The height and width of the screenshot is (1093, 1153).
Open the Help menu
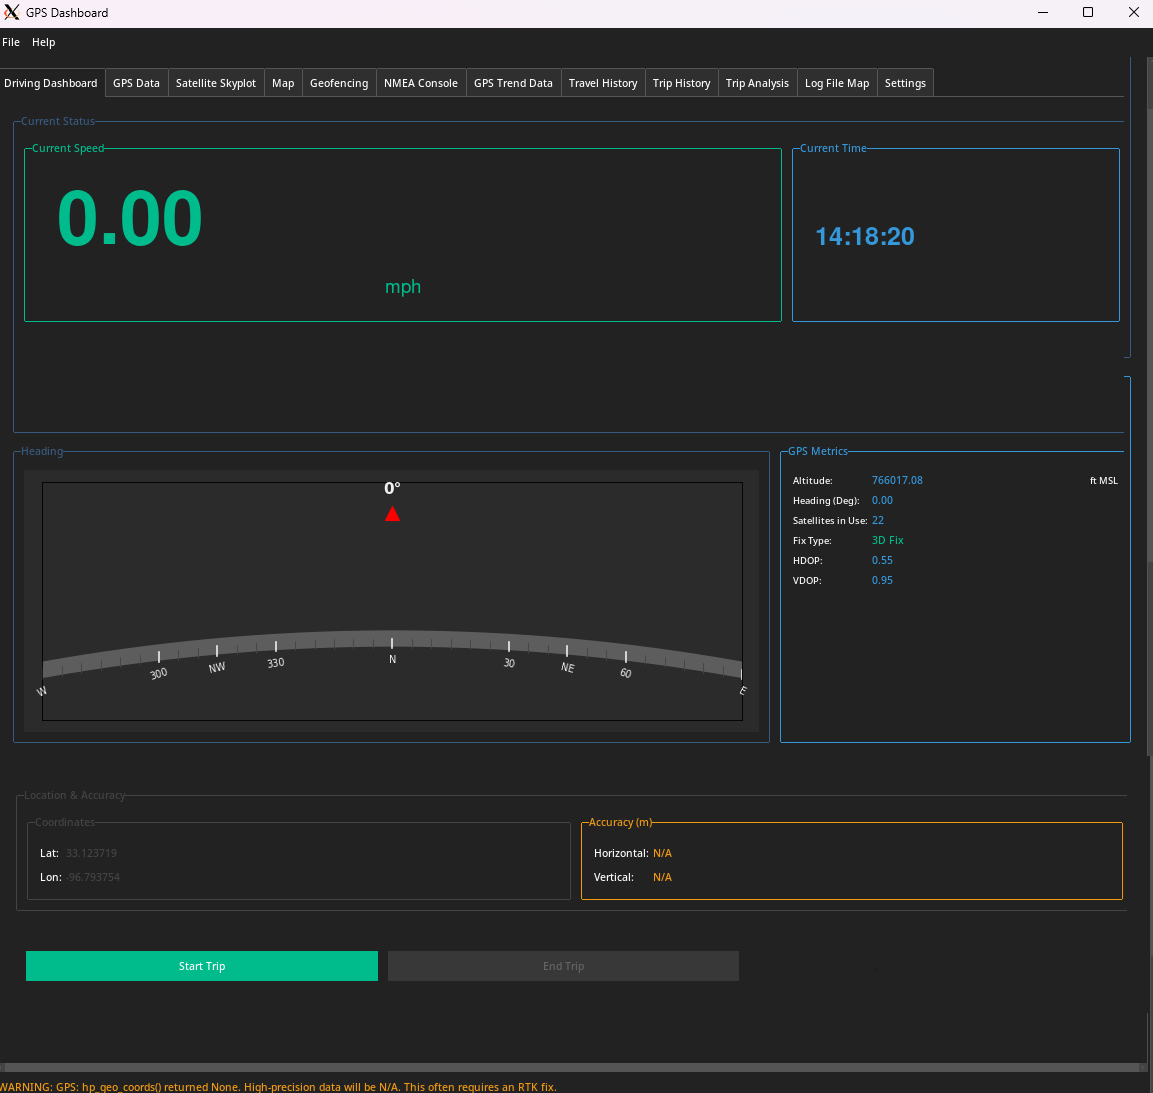click(43, 42)
